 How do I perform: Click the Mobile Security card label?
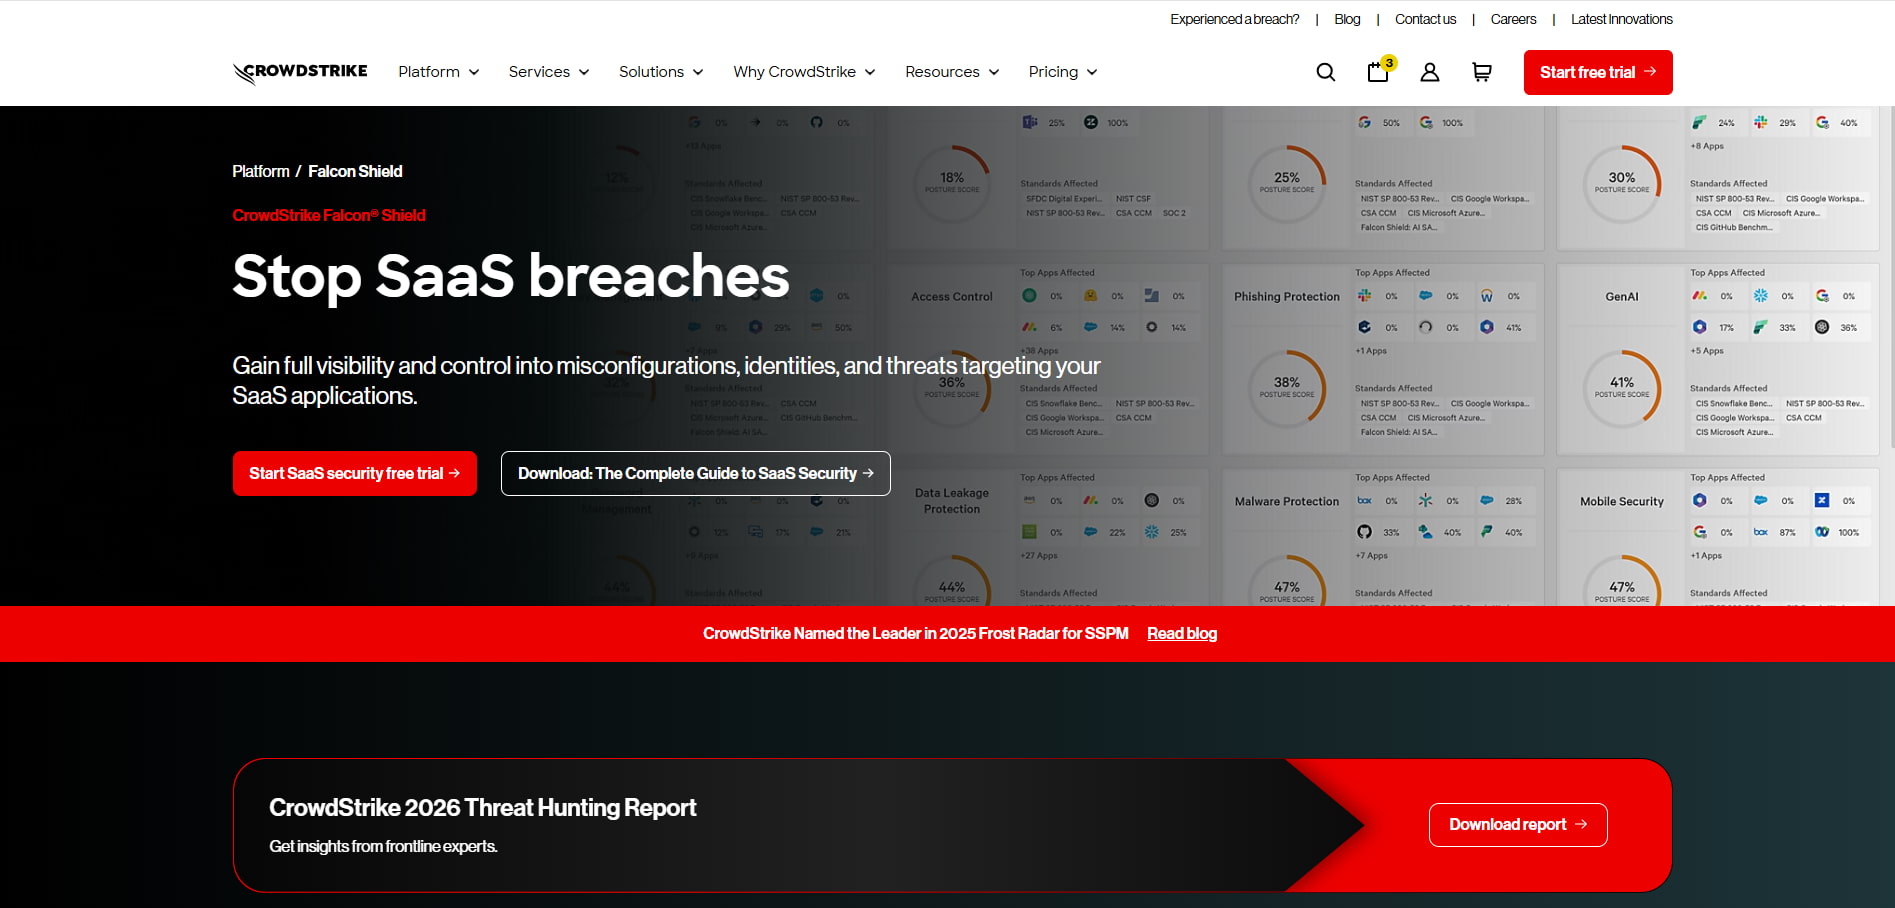(1622, 502)
